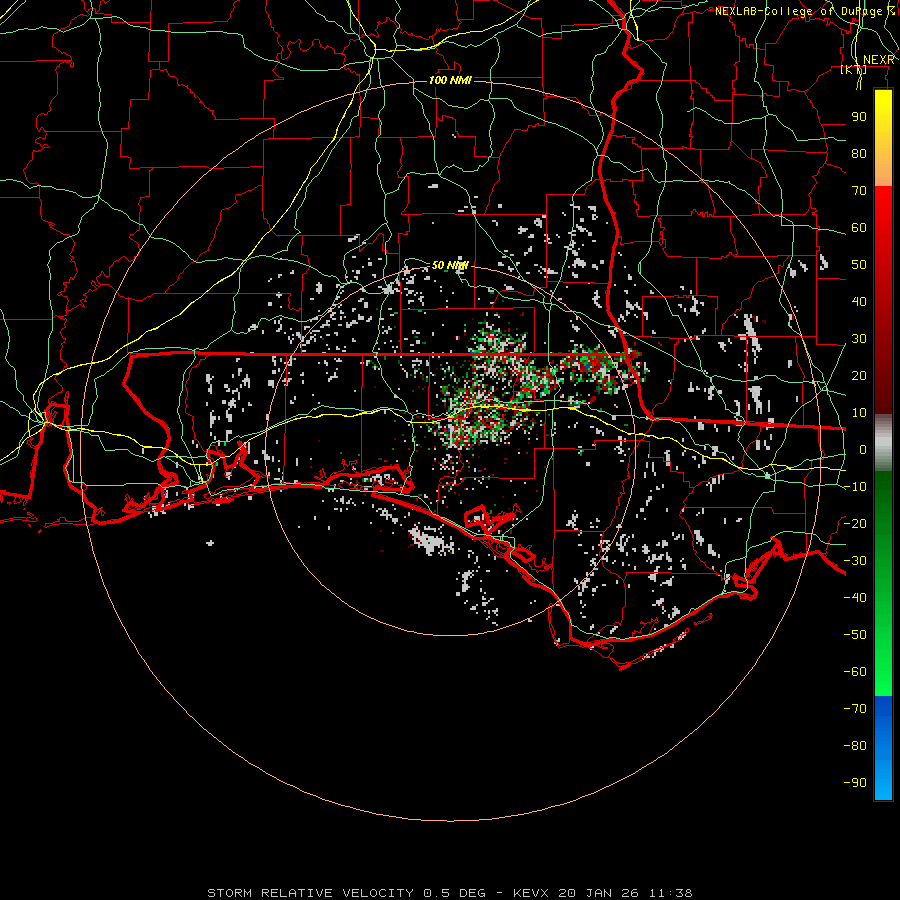900x900 pixels.
Task: Click the -50 value on velocity scale
Action: point(855,634)
